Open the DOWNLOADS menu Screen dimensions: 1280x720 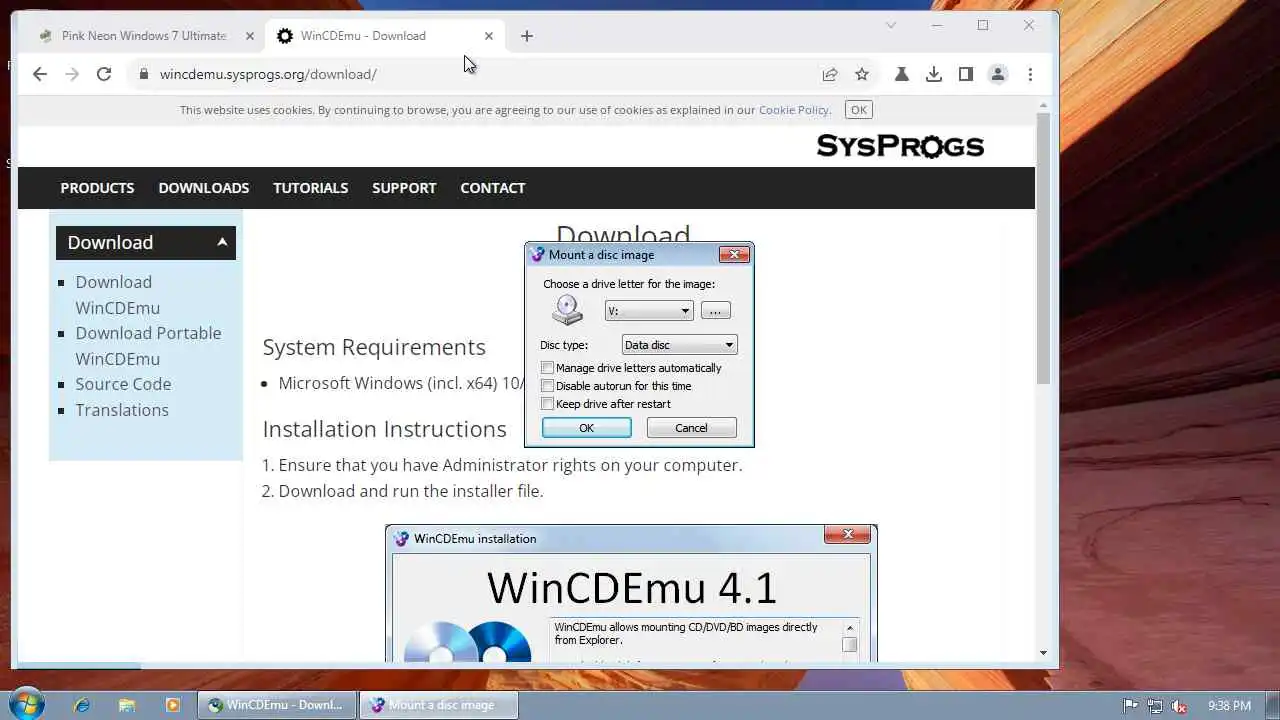(x=204, y=188)
